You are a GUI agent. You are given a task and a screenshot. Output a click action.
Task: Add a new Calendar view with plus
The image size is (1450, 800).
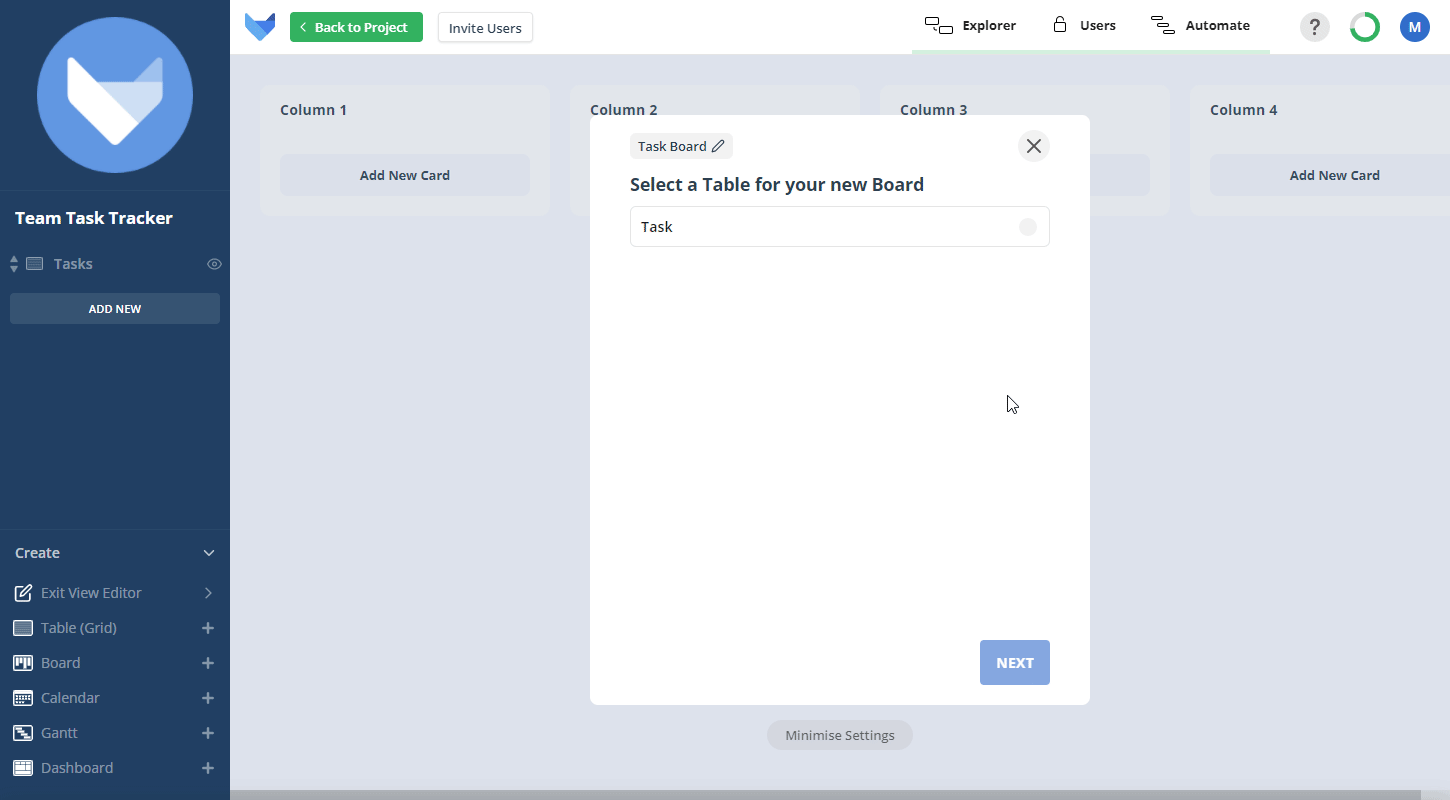pyautogui.click(x=208, y=698)
